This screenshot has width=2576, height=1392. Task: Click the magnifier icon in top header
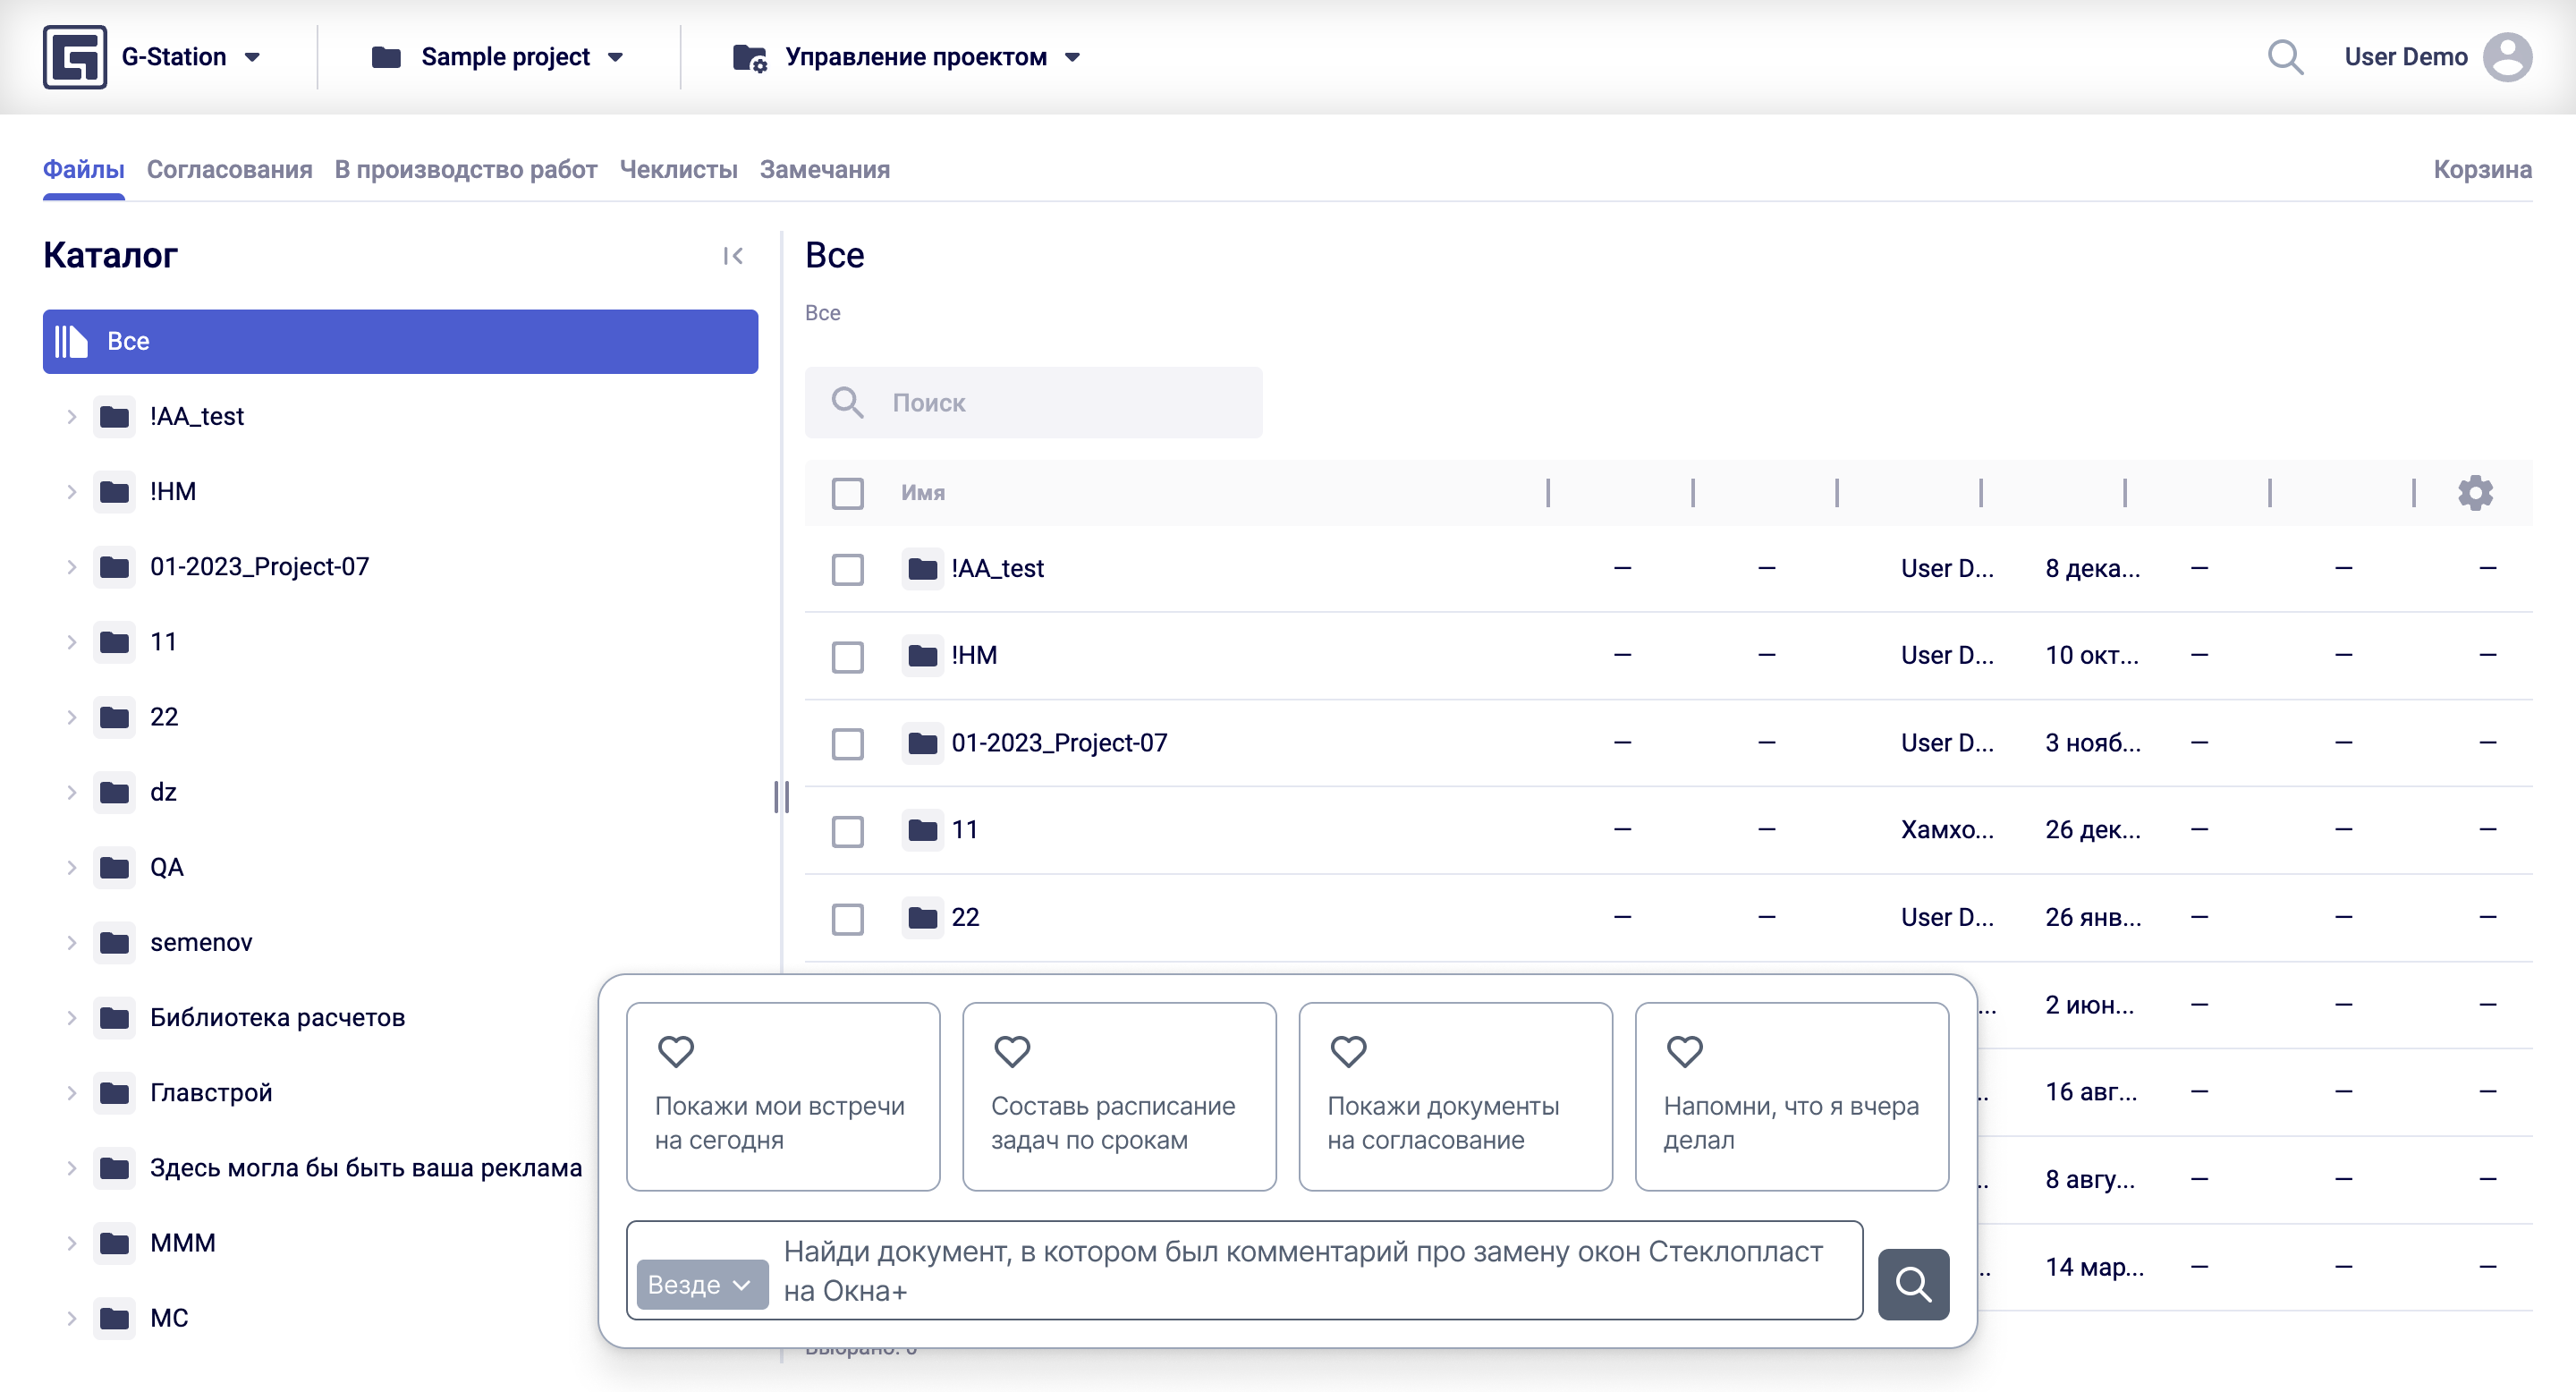coord(2285,57)
